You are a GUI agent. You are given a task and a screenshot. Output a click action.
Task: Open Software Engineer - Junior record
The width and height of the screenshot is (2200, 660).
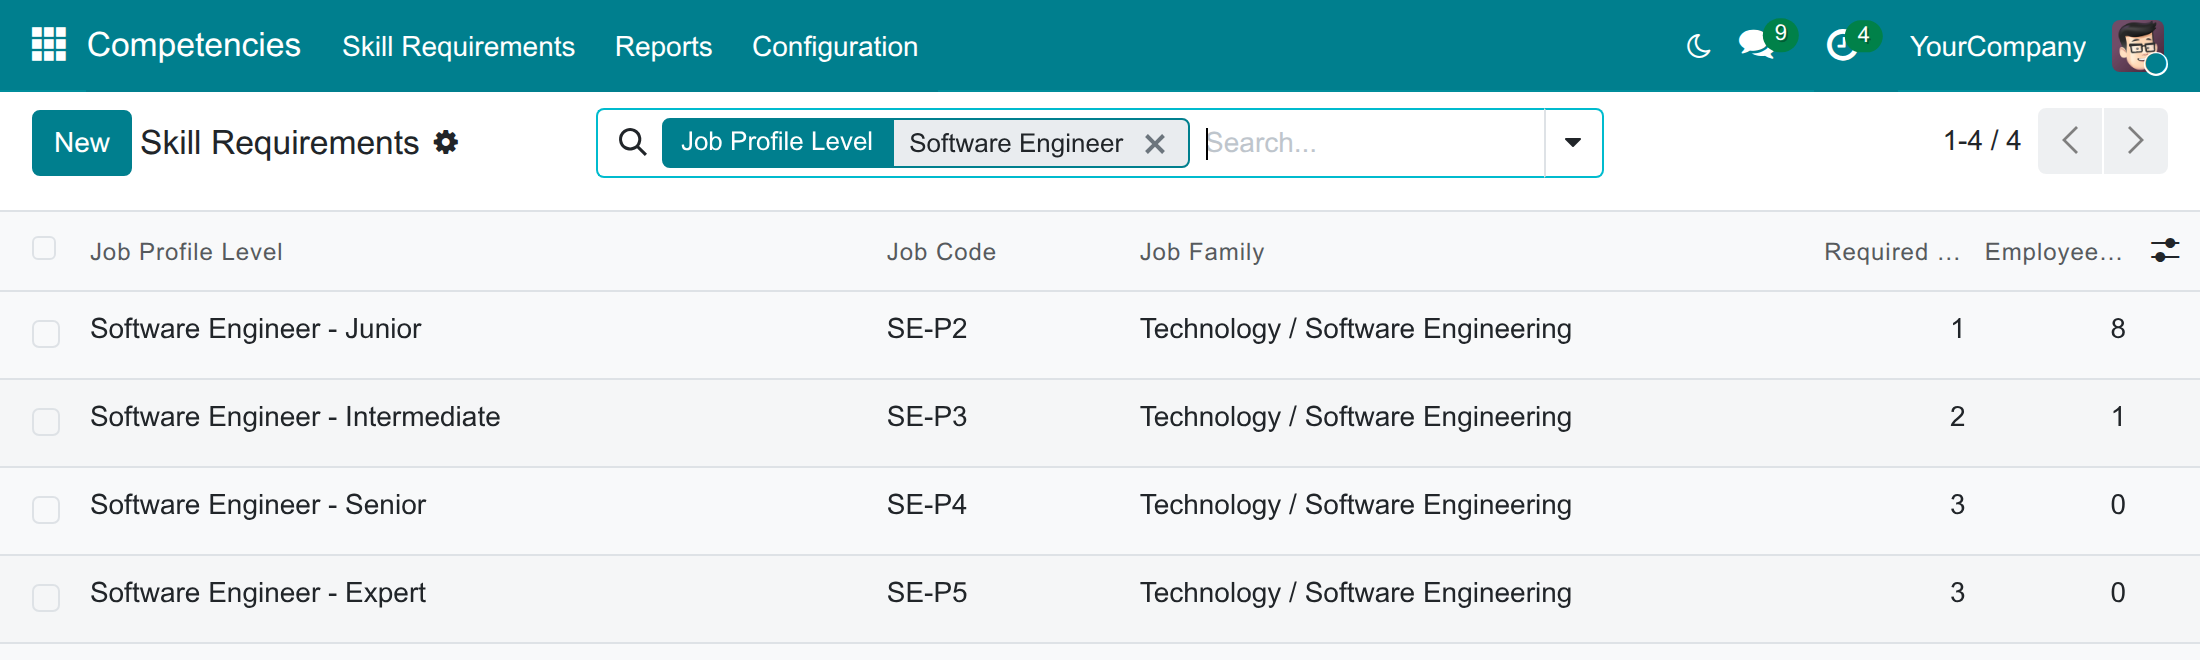click(255, 329)
